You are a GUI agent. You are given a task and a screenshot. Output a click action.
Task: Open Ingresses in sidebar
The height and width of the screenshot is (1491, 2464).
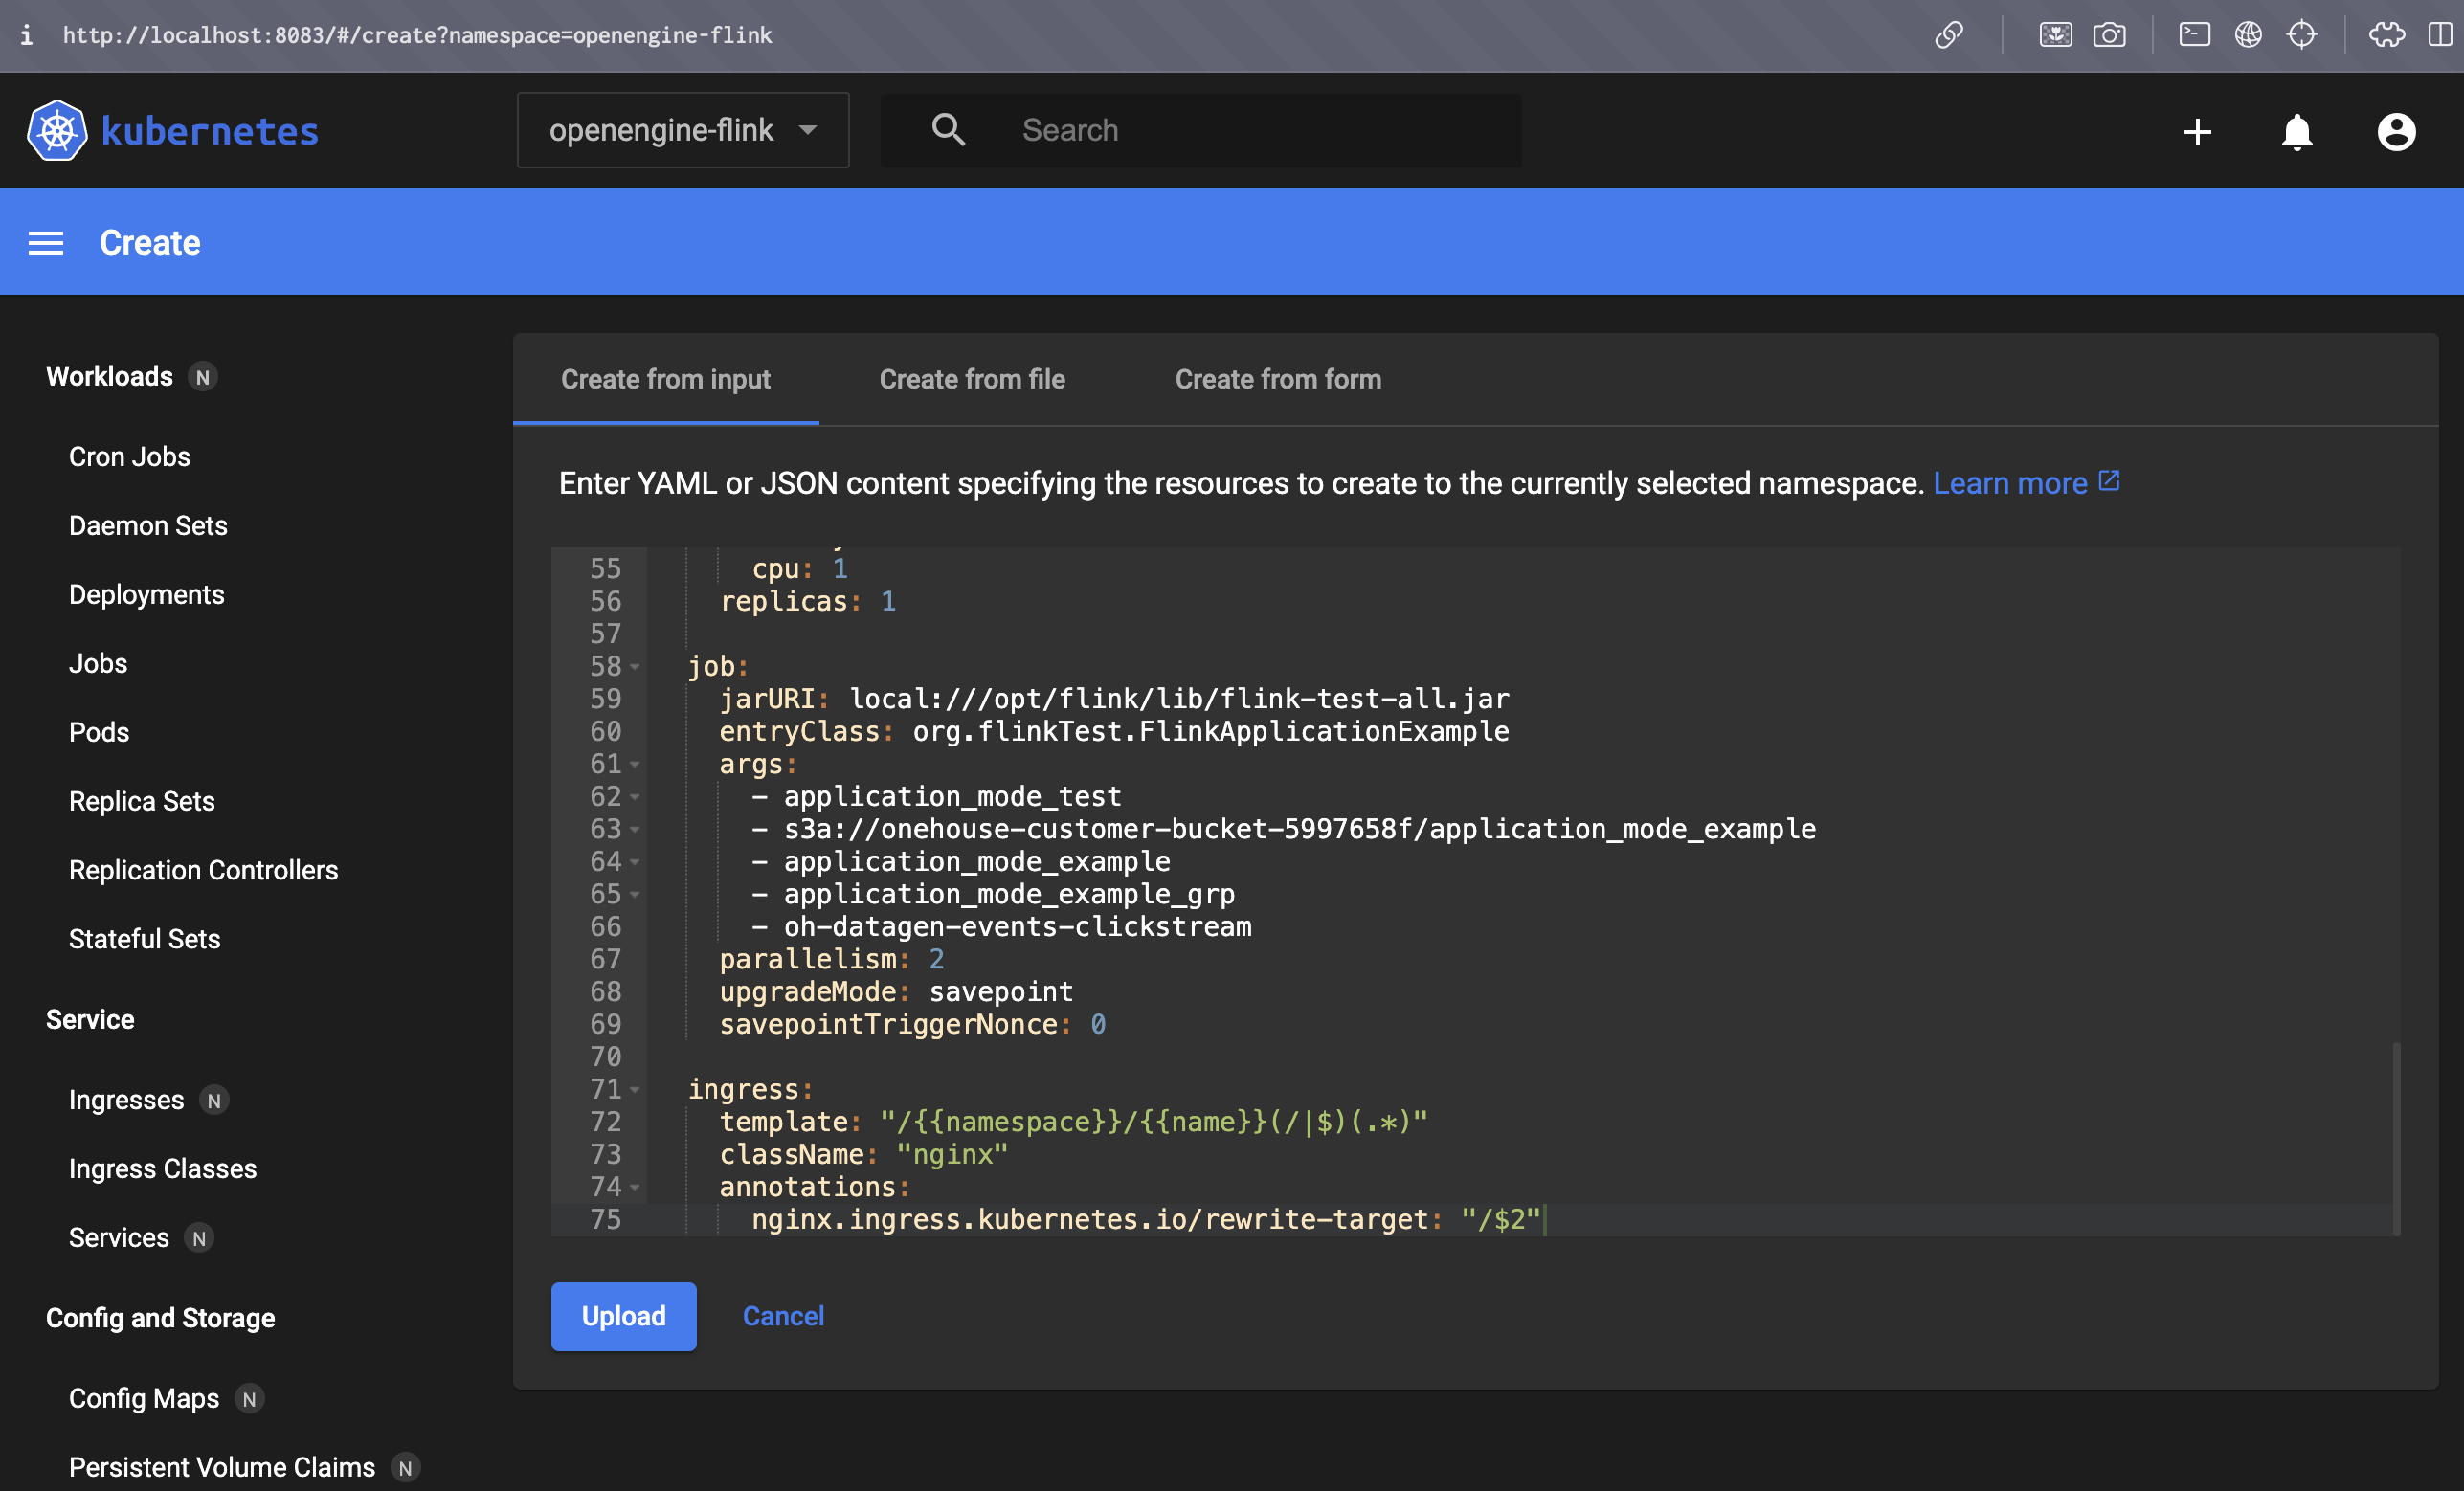(126, 1101)
